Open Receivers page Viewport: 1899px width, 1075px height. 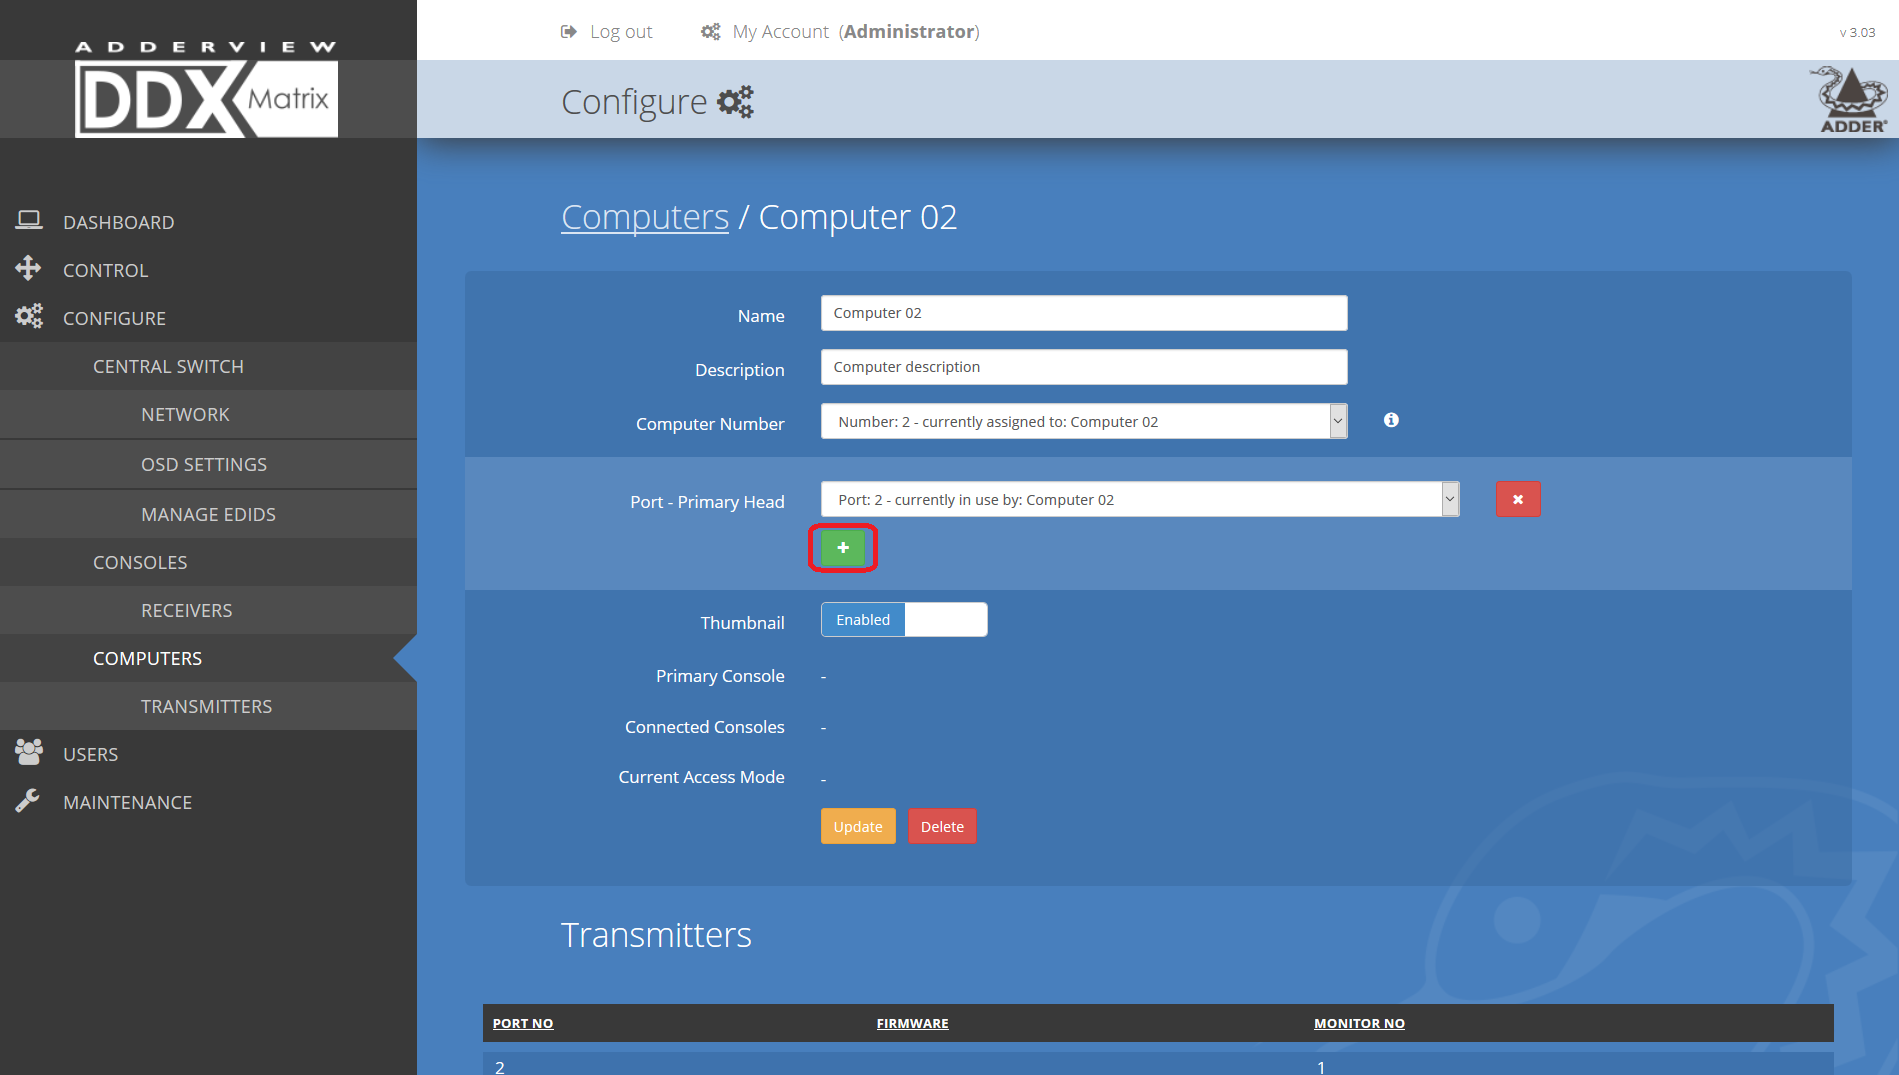click(x=187, y=610)
